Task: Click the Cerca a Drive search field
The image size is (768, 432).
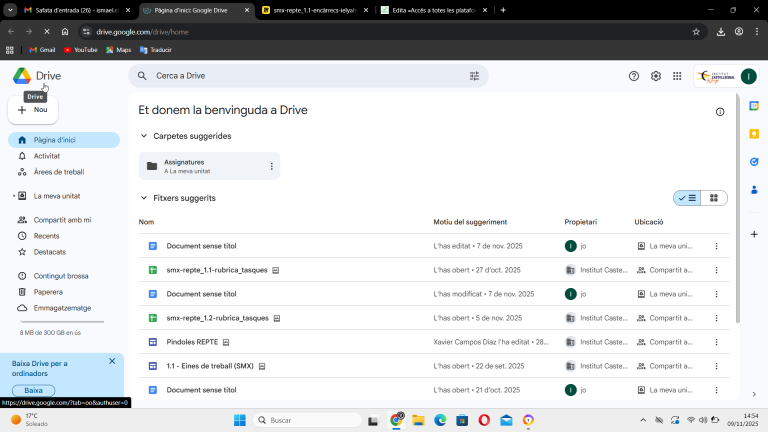Action: tap(300, 76)
